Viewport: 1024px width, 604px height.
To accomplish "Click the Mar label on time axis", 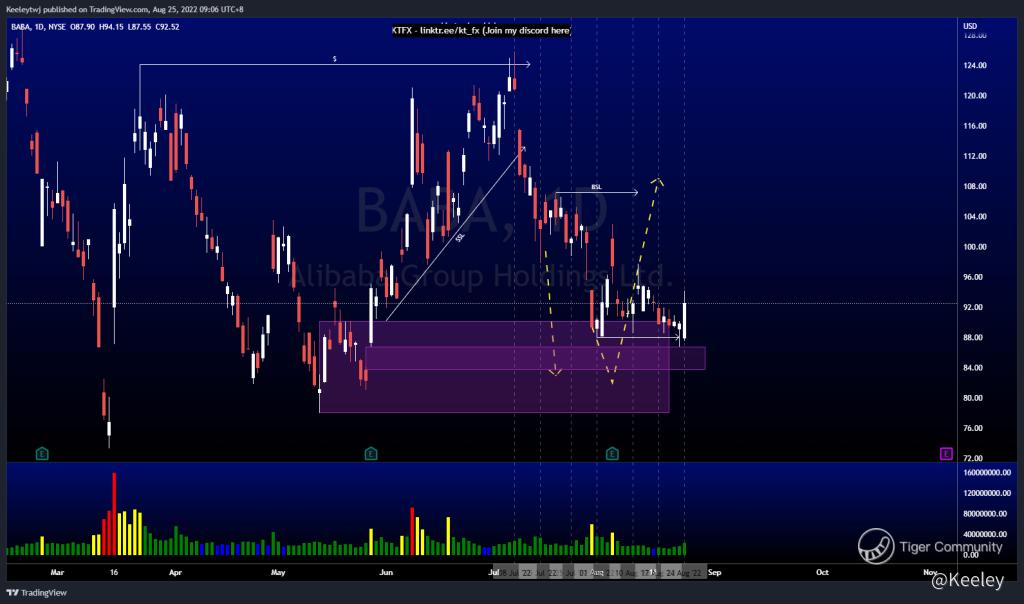I will [x=57, y=573].
